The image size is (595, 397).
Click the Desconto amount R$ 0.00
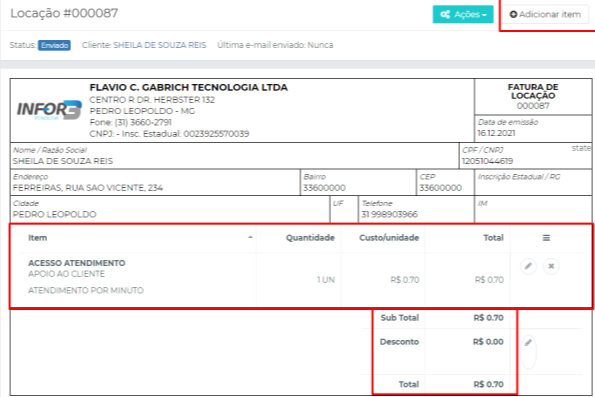[x=488, y=342]
